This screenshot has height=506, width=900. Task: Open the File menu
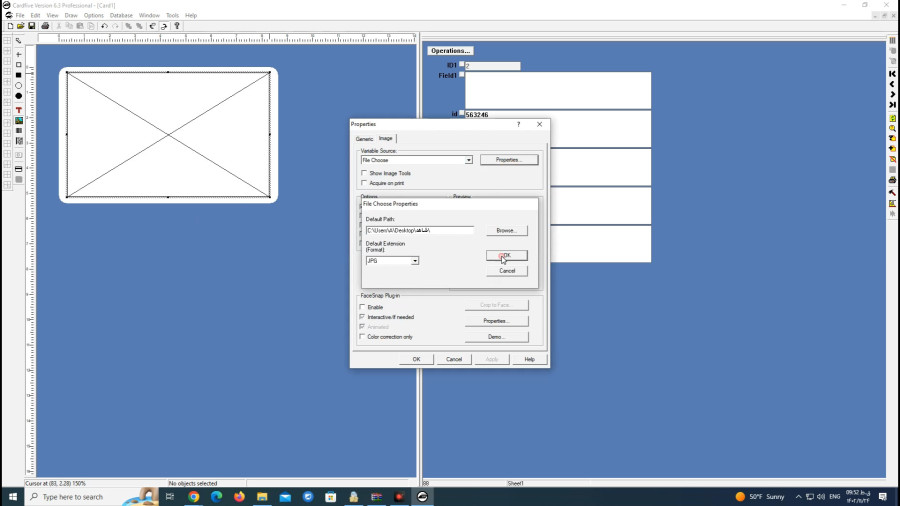click(x=20, y=15)
